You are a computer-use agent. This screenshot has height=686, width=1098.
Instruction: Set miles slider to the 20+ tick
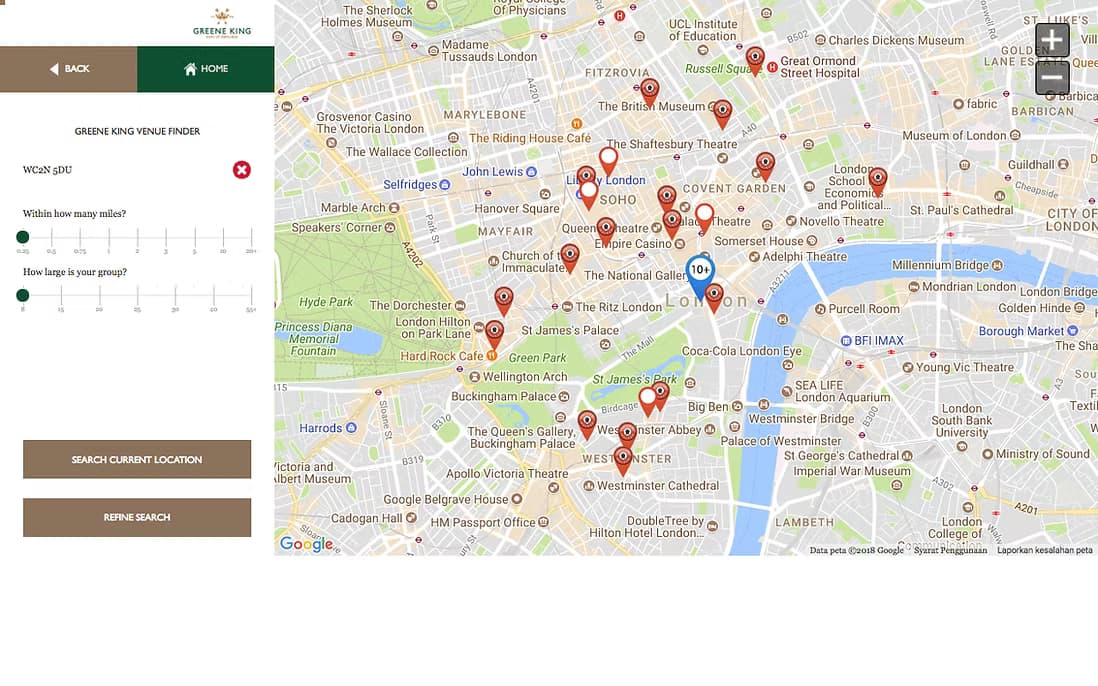click(x=251, y=237)
